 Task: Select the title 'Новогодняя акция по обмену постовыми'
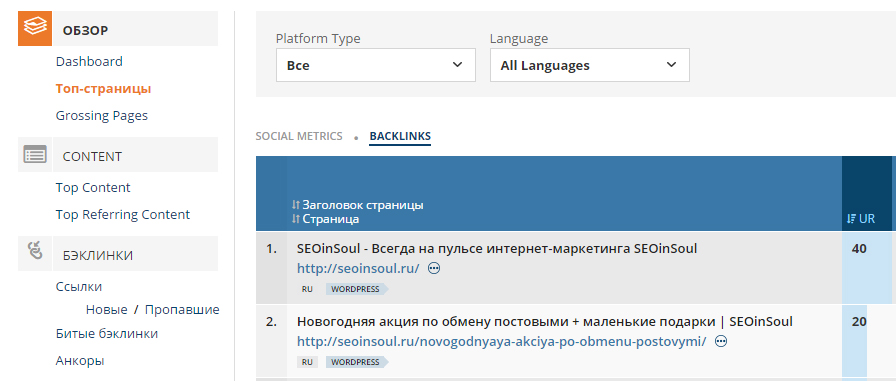point(545,322)
